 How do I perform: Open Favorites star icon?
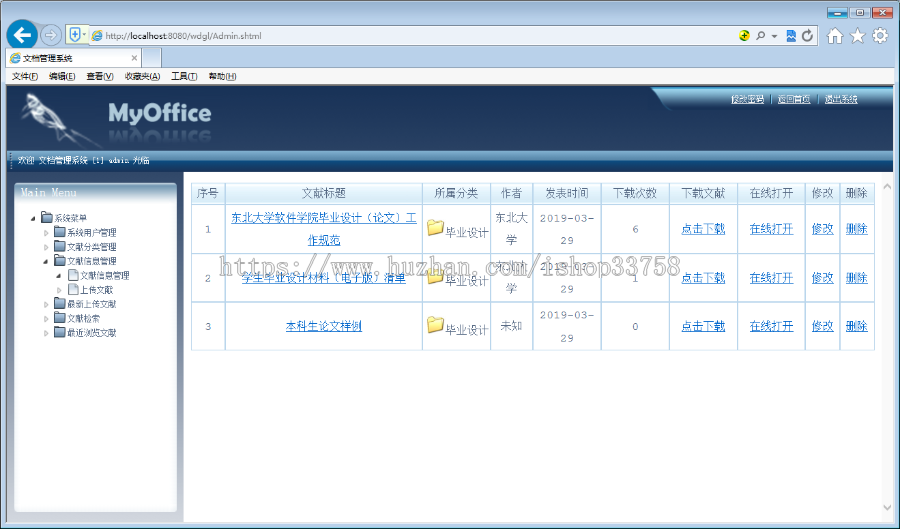click(x=858, y=36)
